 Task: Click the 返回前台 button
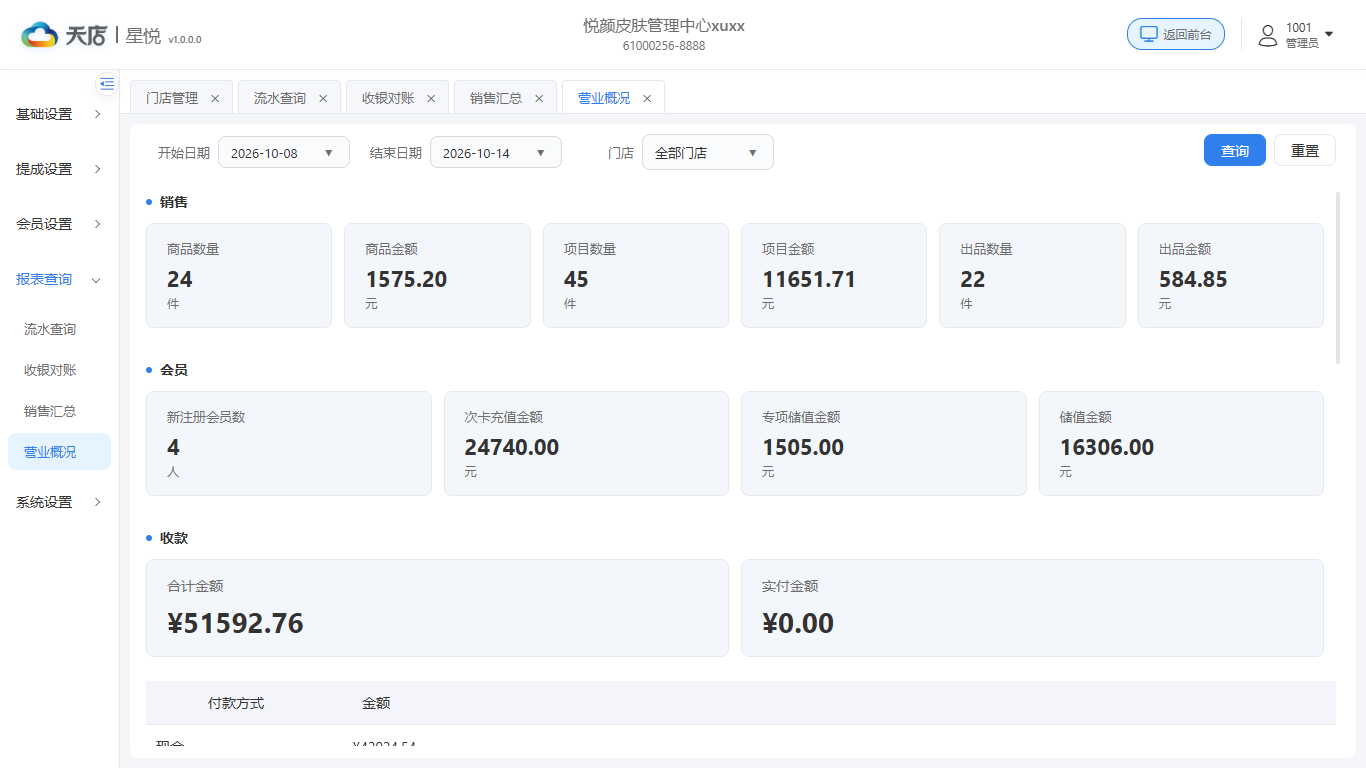pos(1176,34)
